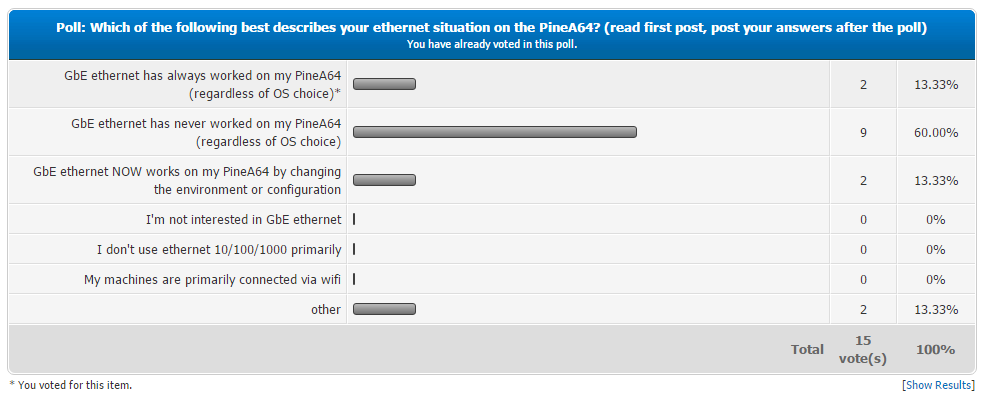Click the '* You voted for this item' note
Viewport: 988px width, 406px height.
coord(70,385)
